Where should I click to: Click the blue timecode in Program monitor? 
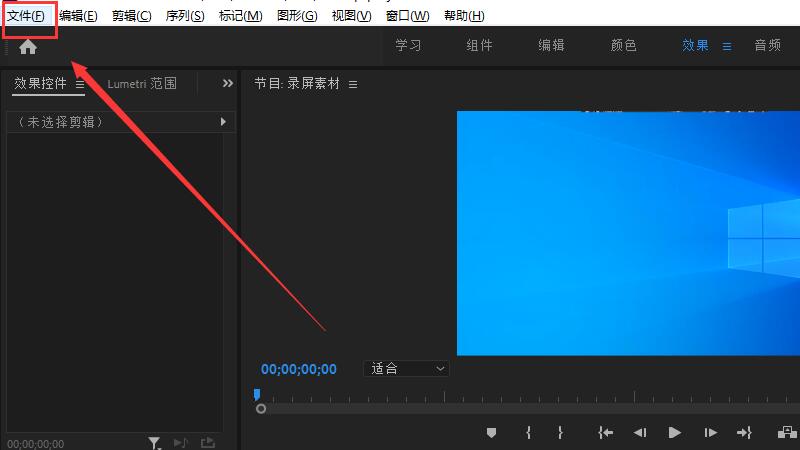tap(299, 369)
